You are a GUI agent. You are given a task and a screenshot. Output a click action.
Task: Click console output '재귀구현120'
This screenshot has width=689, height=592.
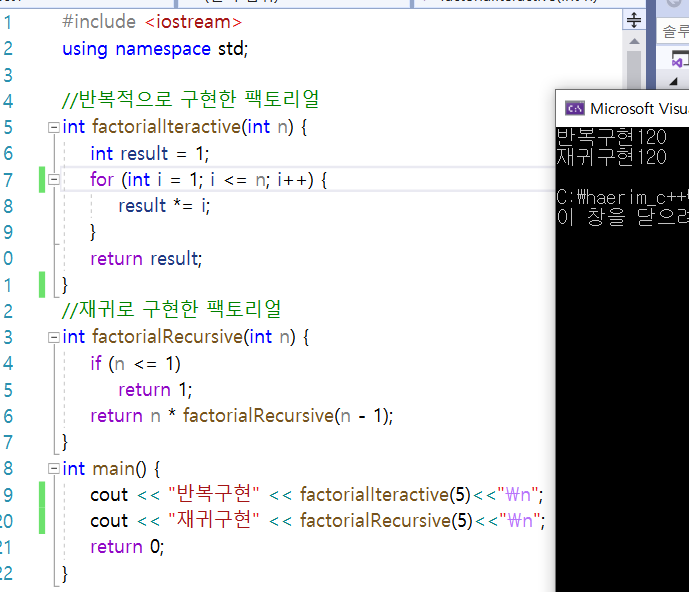tap(612, 157)
